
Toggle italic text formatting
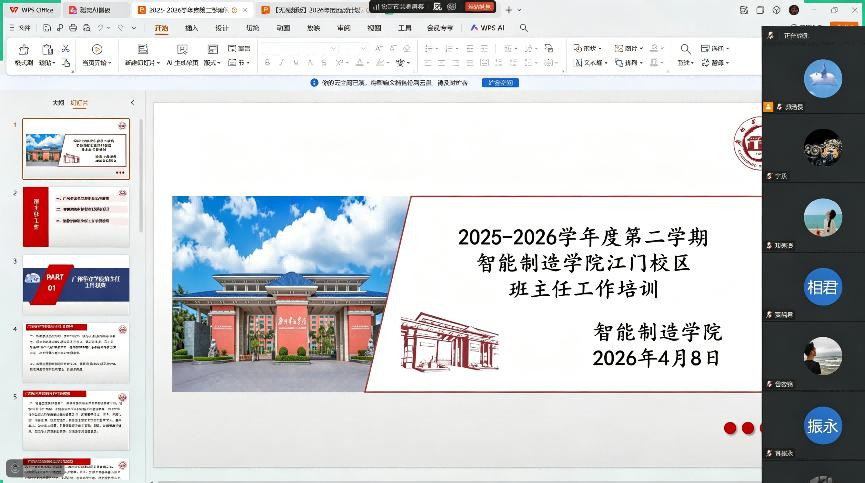pyautogui.click(x=282, y=63)
